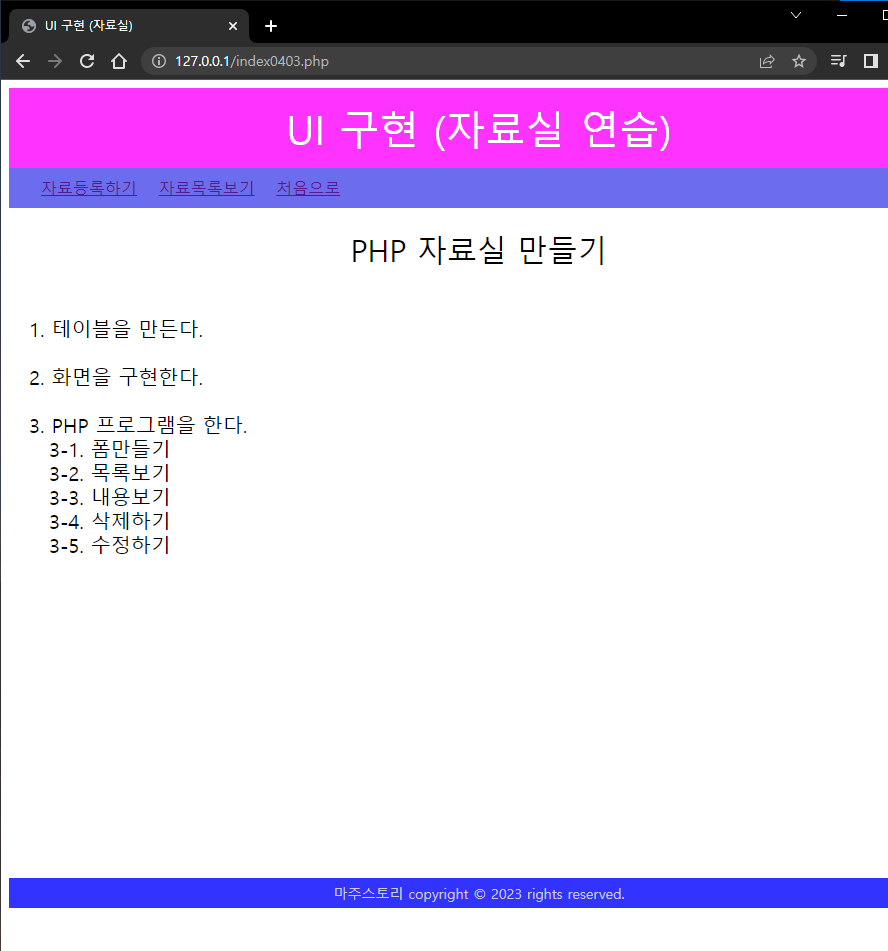This screenshot has height=951, width=888.
Task: Share this page via the share icon
Action: [767, 61]
